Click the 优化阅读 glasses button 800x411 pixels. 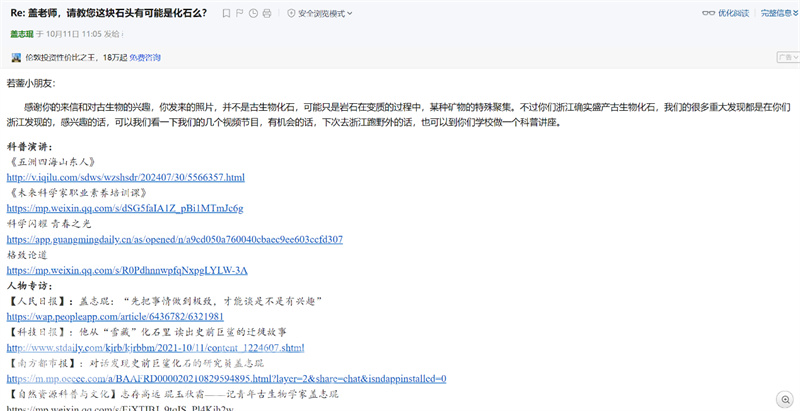(x=726, y=13)
